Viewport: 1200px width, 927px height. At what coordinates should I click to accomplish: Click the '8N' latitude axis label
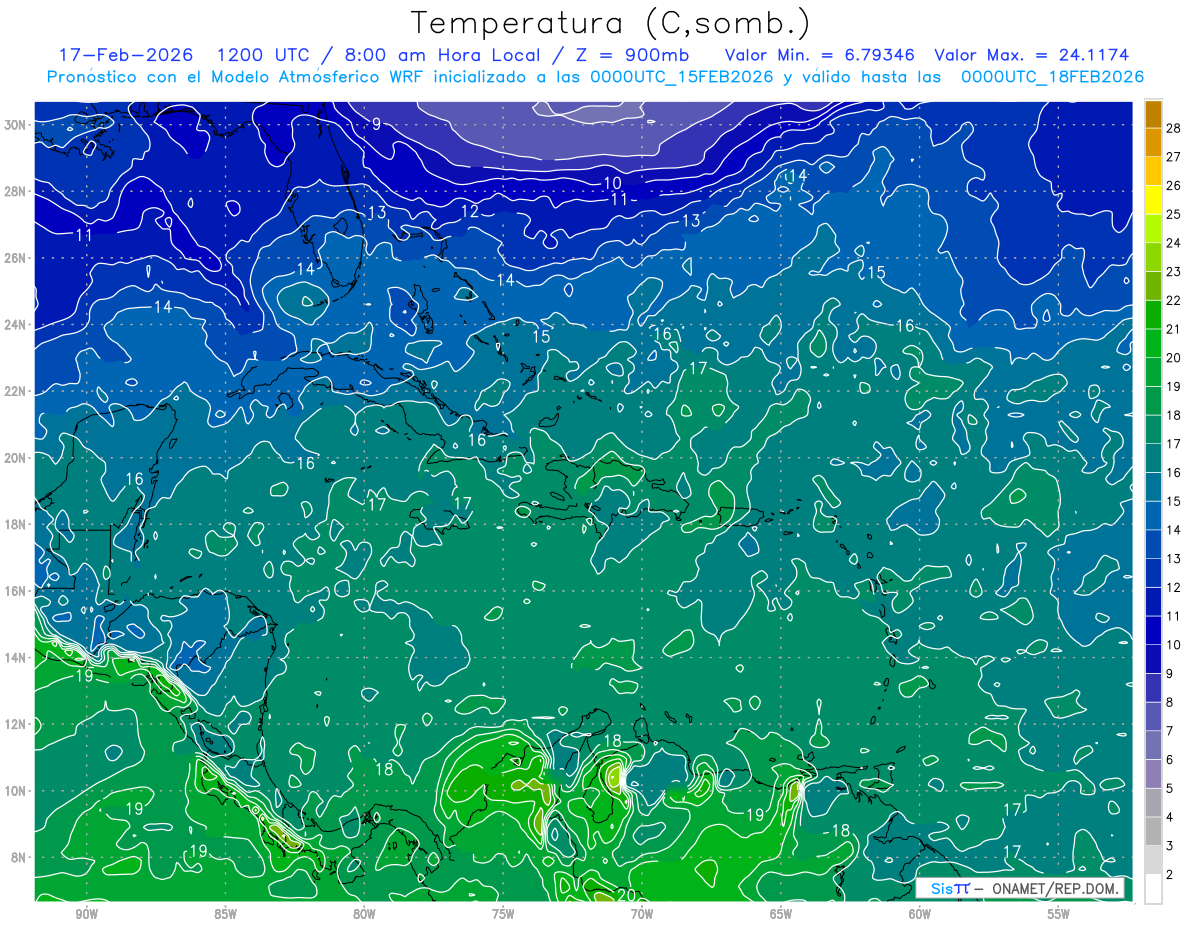click(x=19, y=857)
